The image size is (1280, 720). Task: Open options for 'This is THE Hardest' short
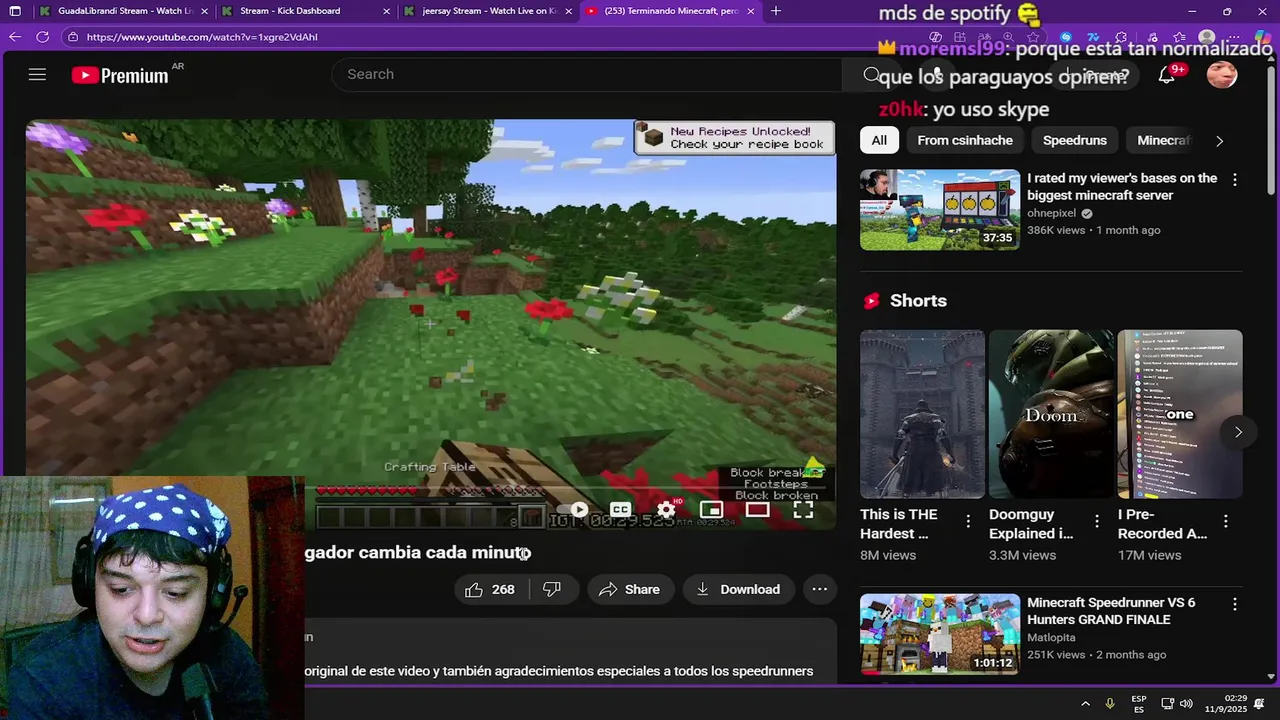coord(967,521)
